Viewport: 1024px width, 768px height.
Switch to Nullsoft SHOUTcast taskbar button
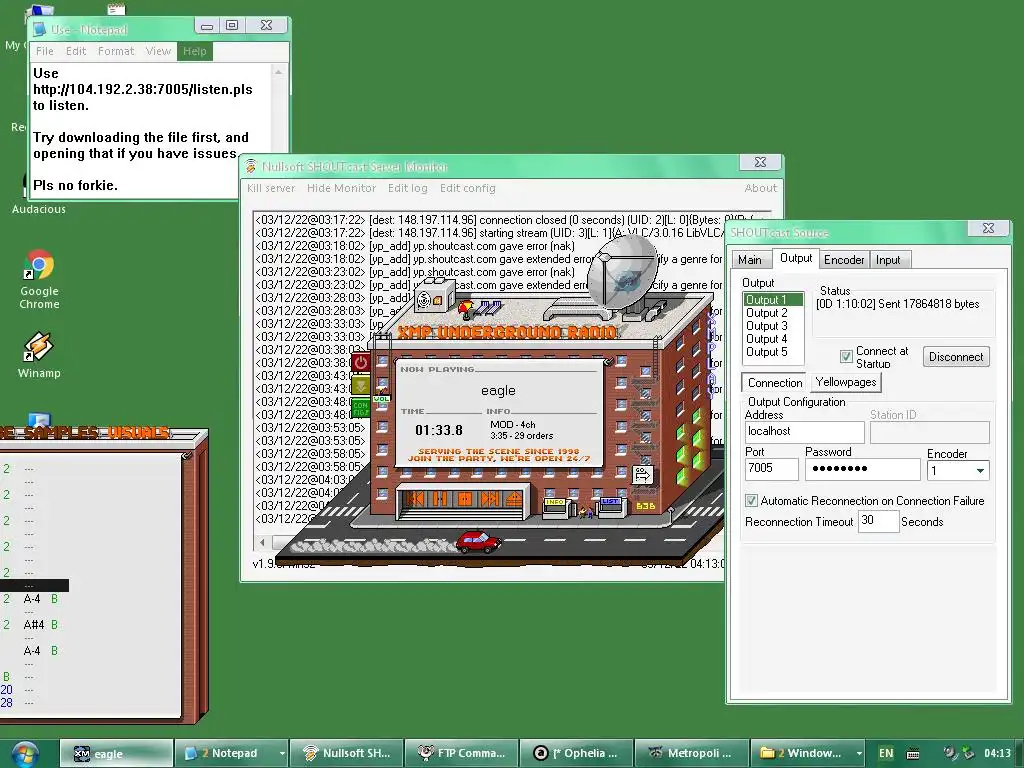tap(346, 753)
